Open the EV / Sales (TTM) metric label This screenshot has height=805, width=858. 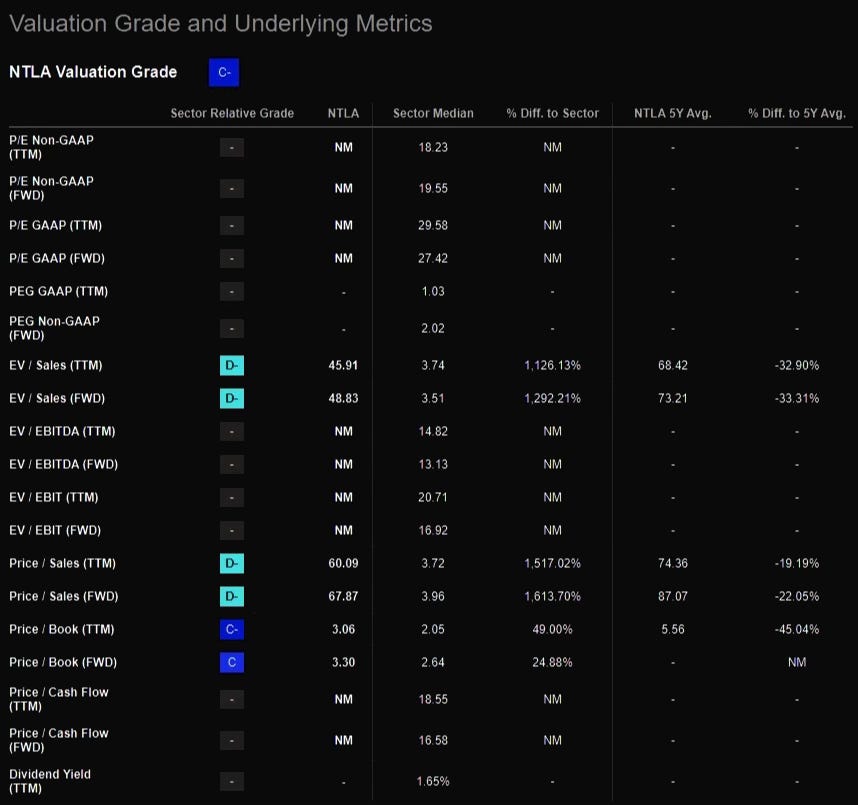[x=56, y=366]
